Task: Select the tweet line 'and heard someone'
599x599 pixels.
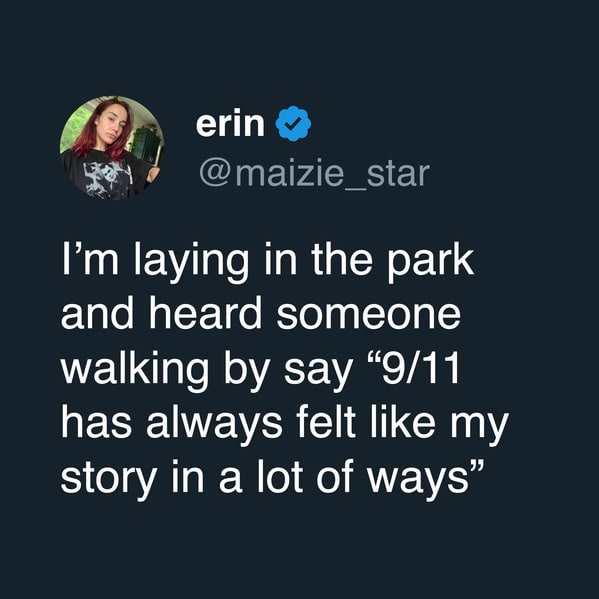Action: (x=261, y=316)
